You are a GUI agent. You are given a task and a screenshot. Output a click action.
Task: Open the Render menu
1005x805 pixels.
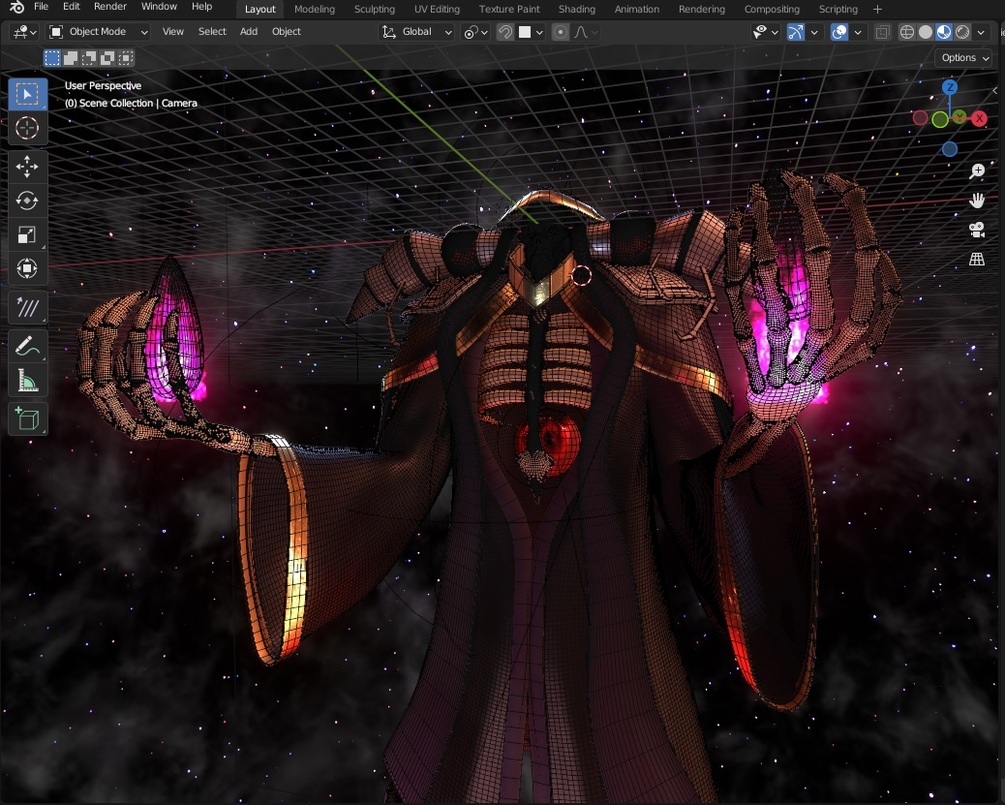pos(110,6)
